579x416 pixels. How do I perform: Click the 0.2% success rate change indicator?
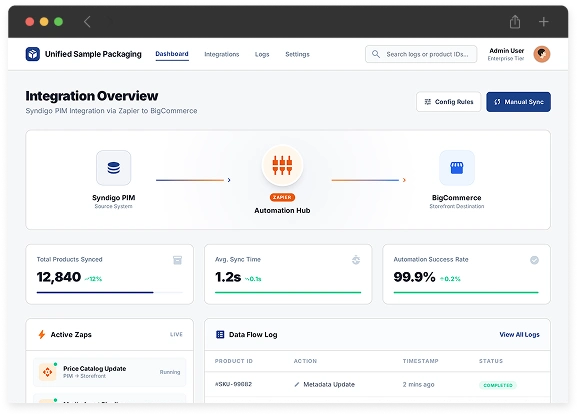coord(450,279)
